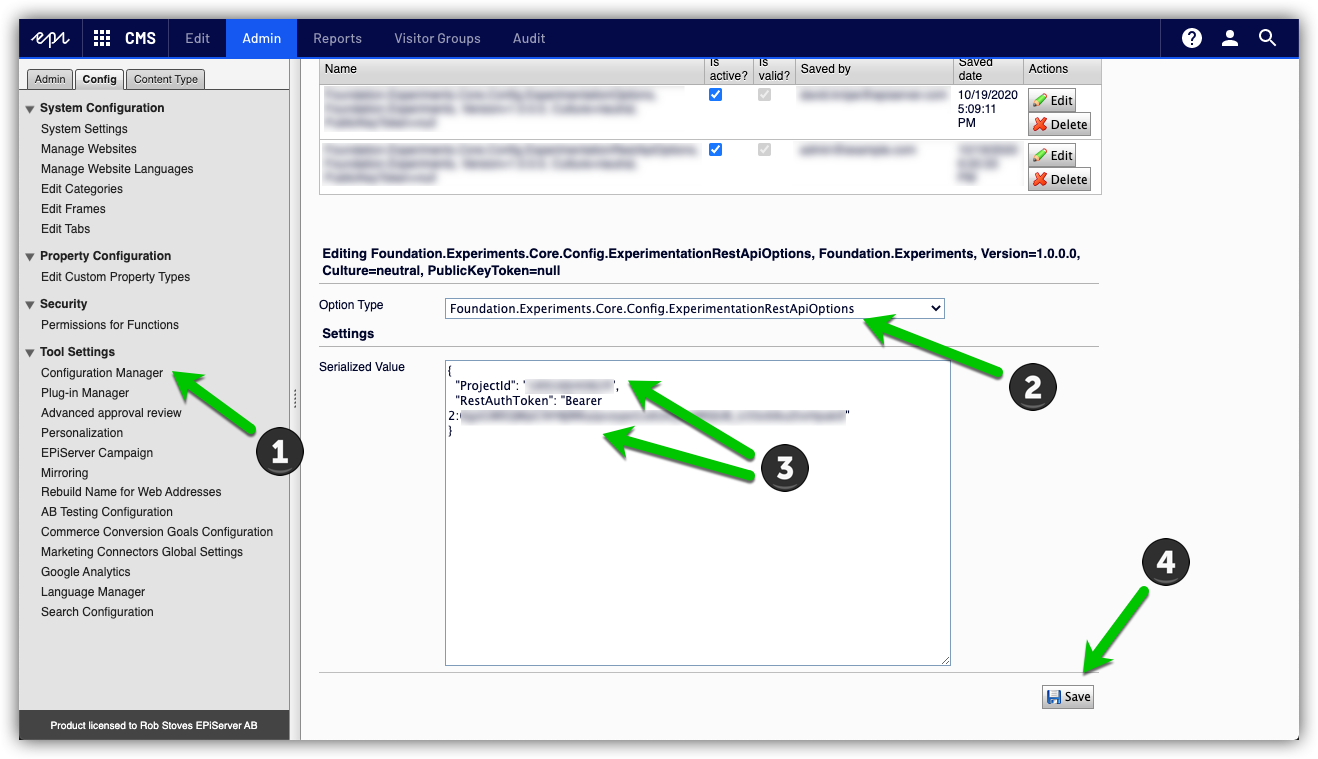Open Manage Websites link
This screenshot has width=1318, height=759.
(x=88, y=149)
